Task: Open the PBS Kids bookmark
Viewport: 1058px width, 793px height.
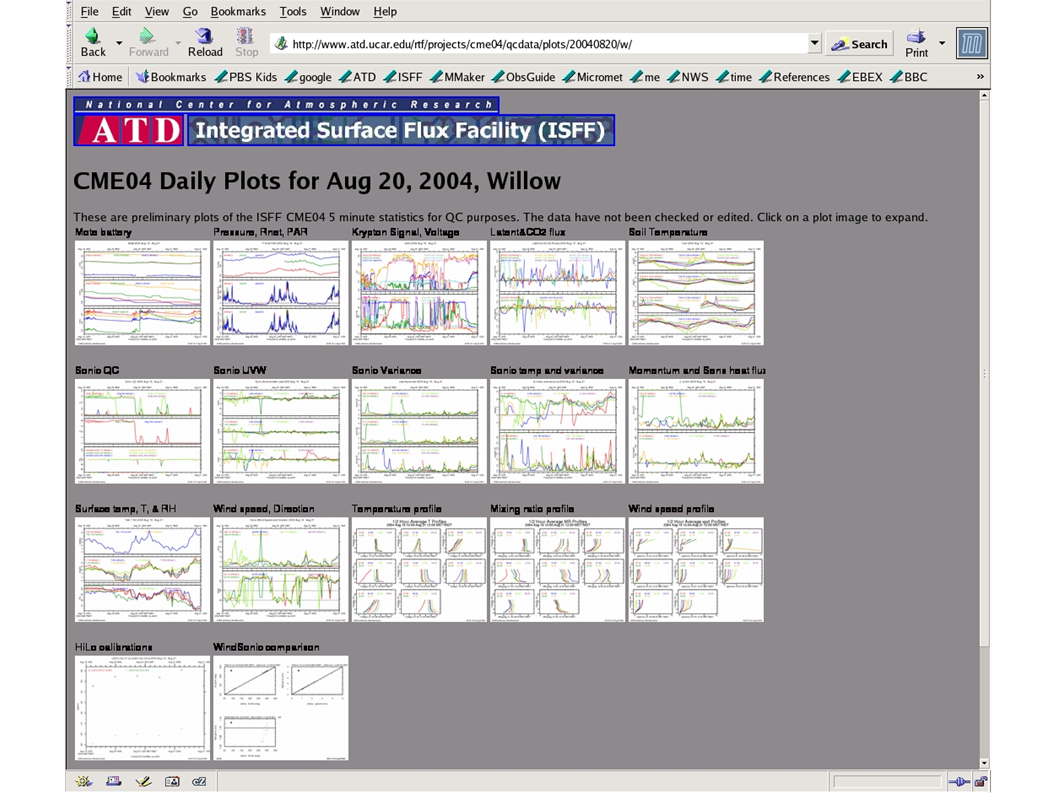Action: 246,77
